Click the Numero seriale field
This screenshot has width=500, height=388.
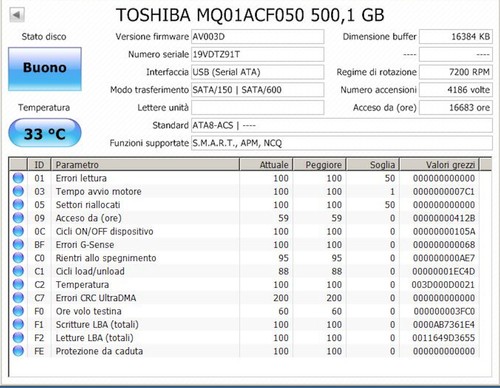point(257,54)
